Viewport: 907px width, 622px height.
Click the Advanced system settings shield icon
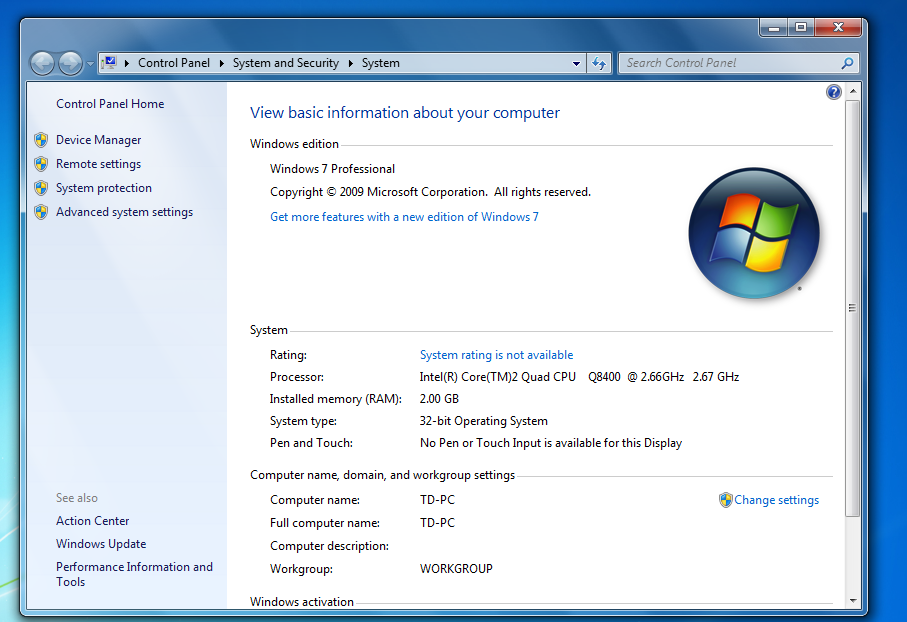pos(41,212)
